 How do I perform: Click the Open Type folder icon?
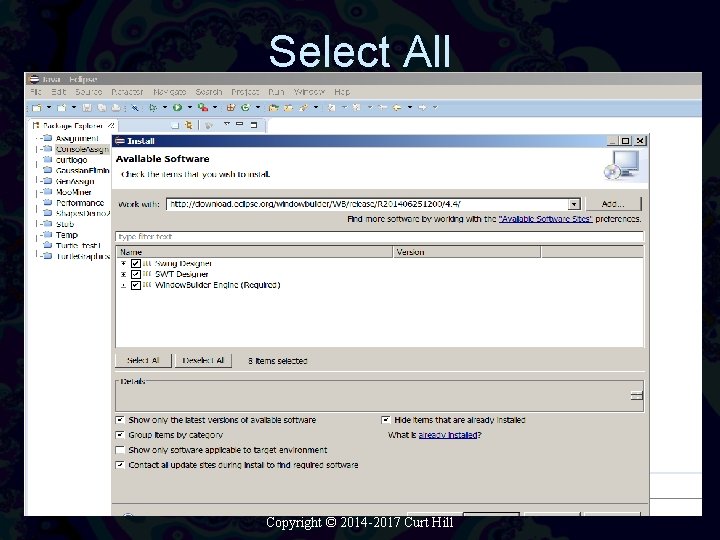(273, 108)
